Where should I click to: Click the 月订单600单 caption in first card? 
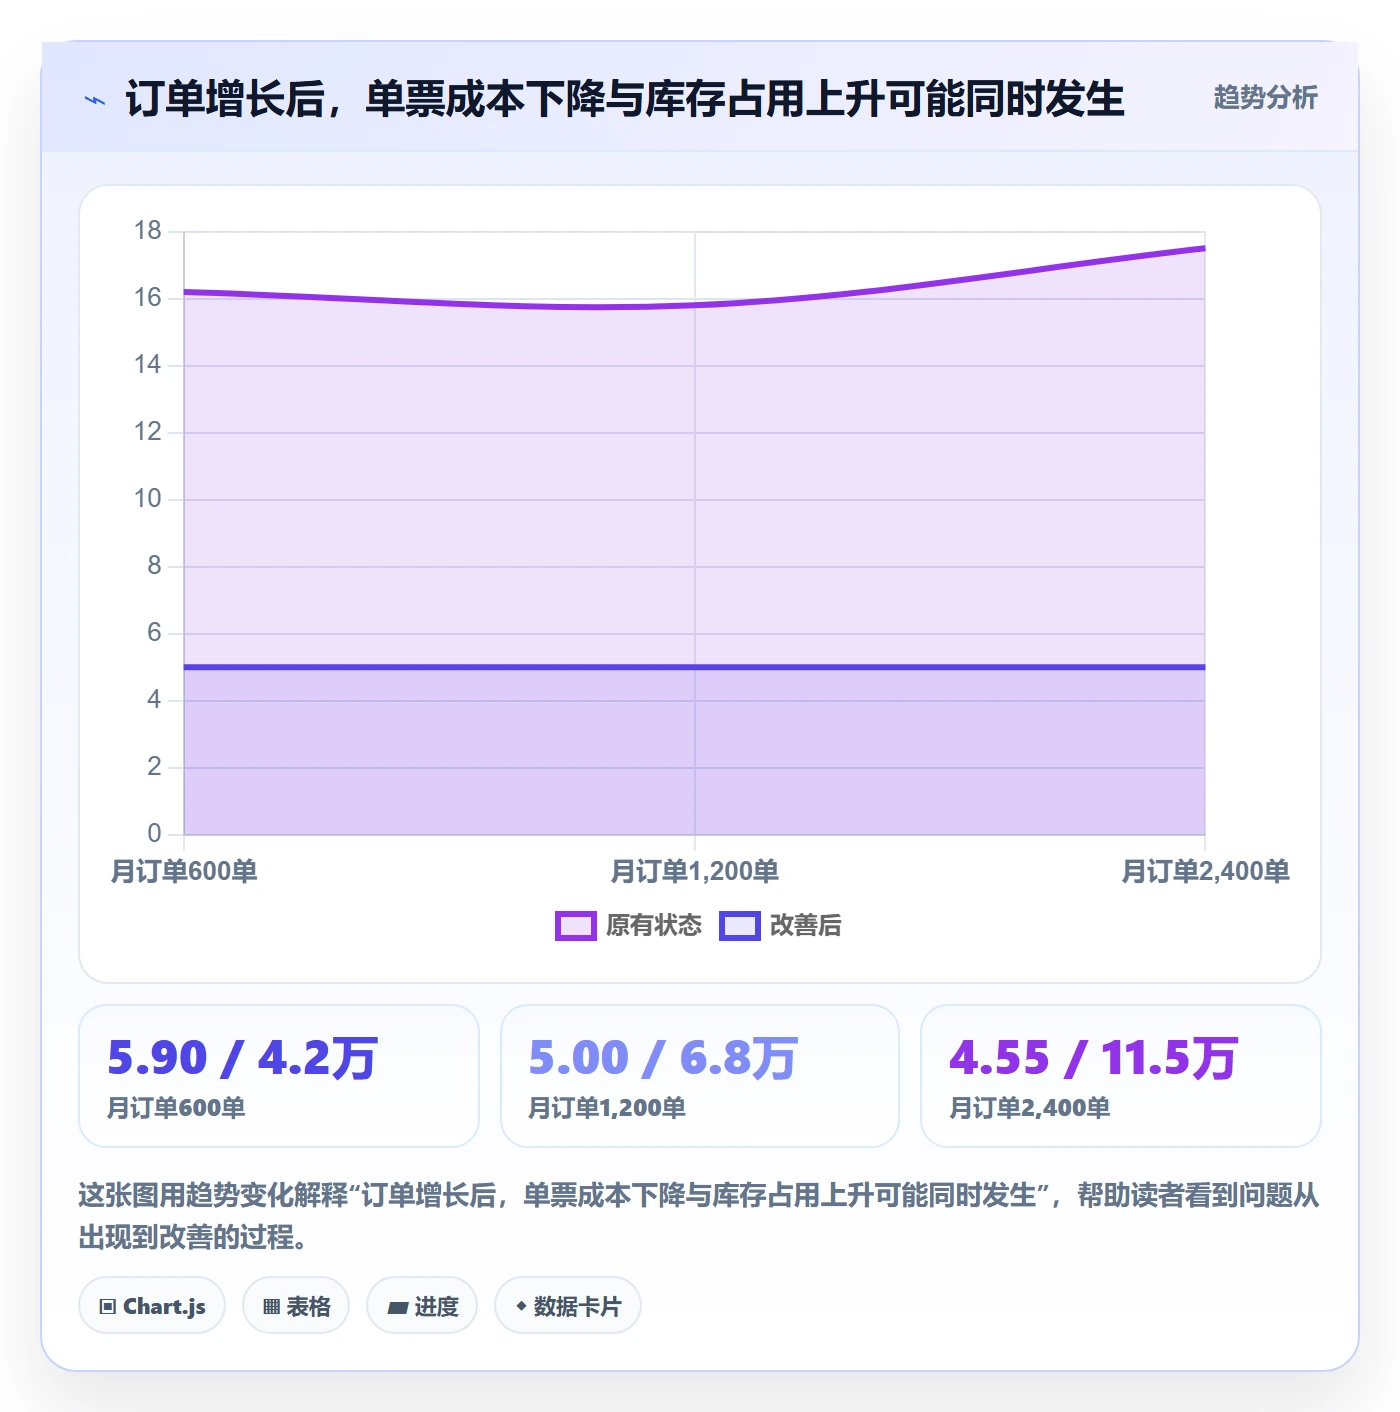176,1108
